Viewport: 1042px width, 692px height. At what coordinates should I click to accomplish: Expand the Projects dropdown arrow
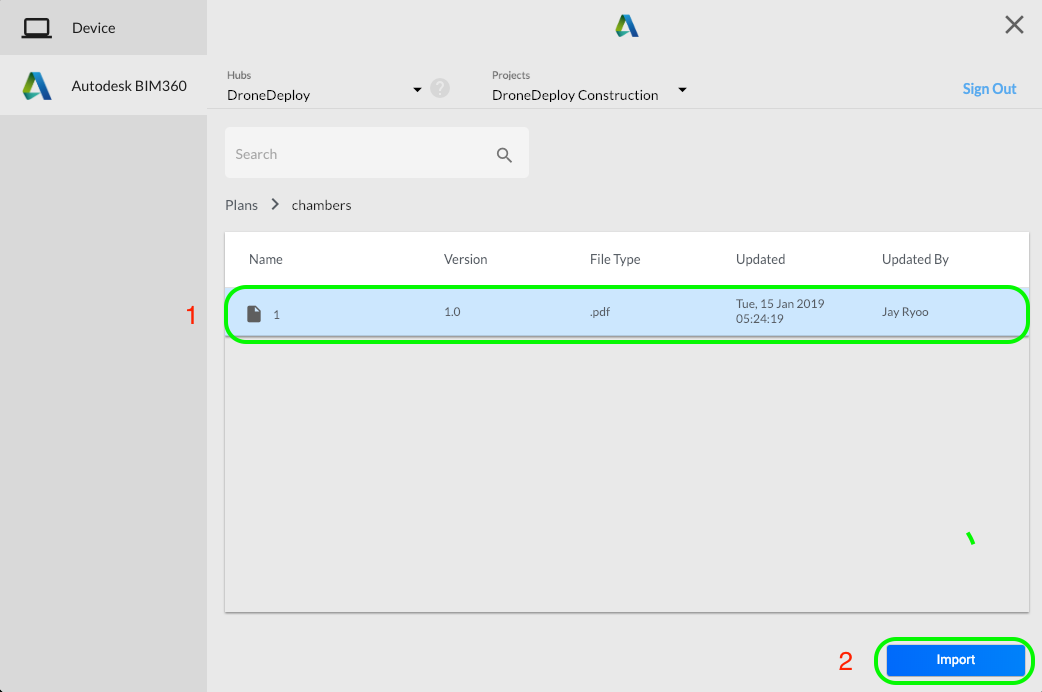(x=682, y=89)
